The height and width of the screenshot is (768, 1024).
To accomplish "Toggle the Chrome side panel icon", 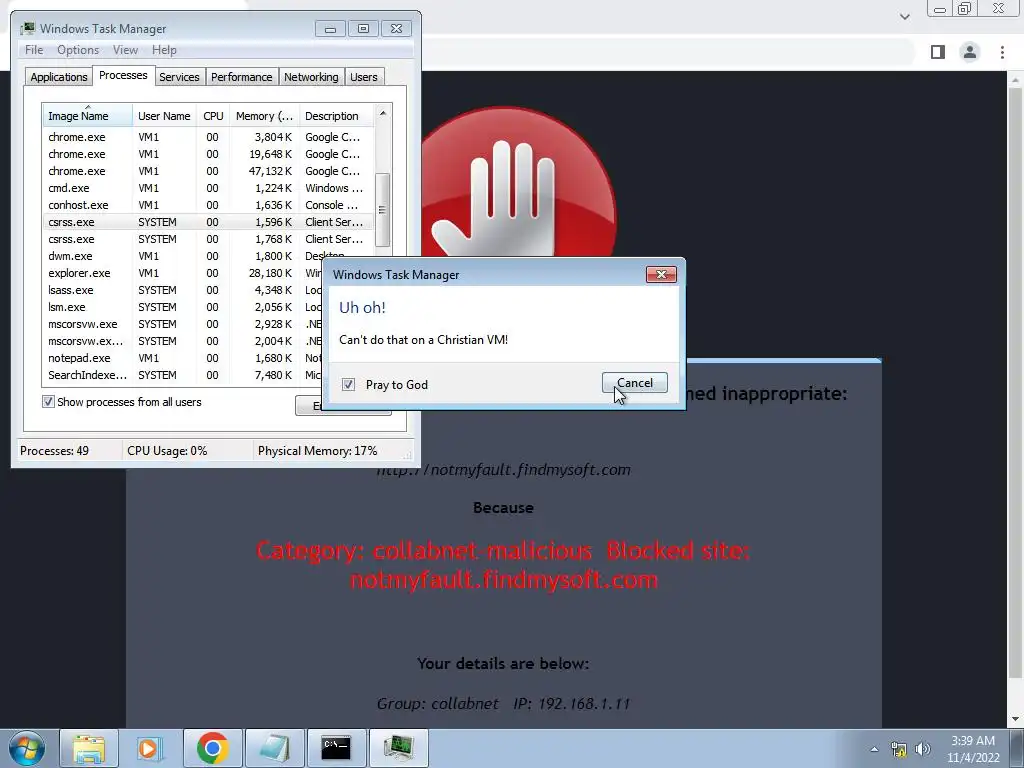I will (938, 52).
